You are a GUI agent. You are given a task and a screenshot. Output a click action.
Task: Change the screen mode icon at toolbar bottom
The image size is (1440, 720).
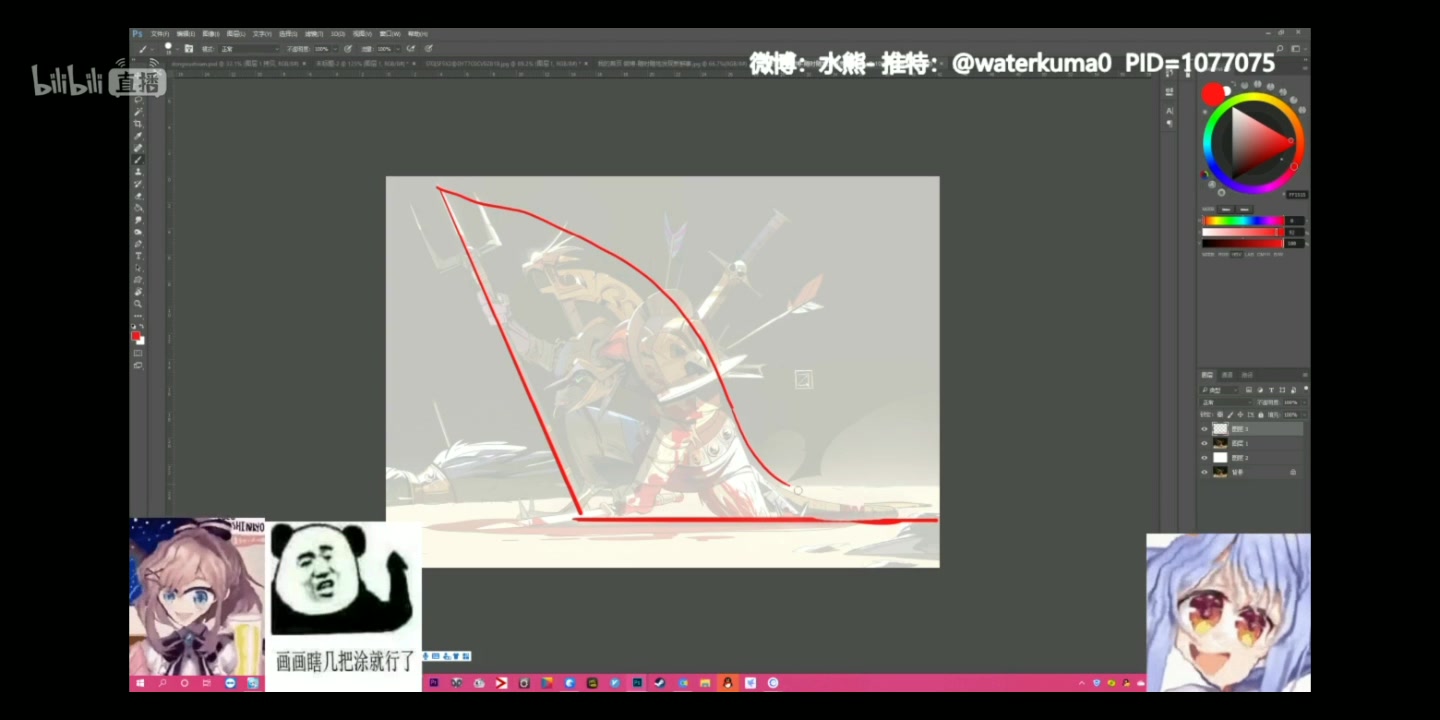pyautogui.click(x=138, y=364)
